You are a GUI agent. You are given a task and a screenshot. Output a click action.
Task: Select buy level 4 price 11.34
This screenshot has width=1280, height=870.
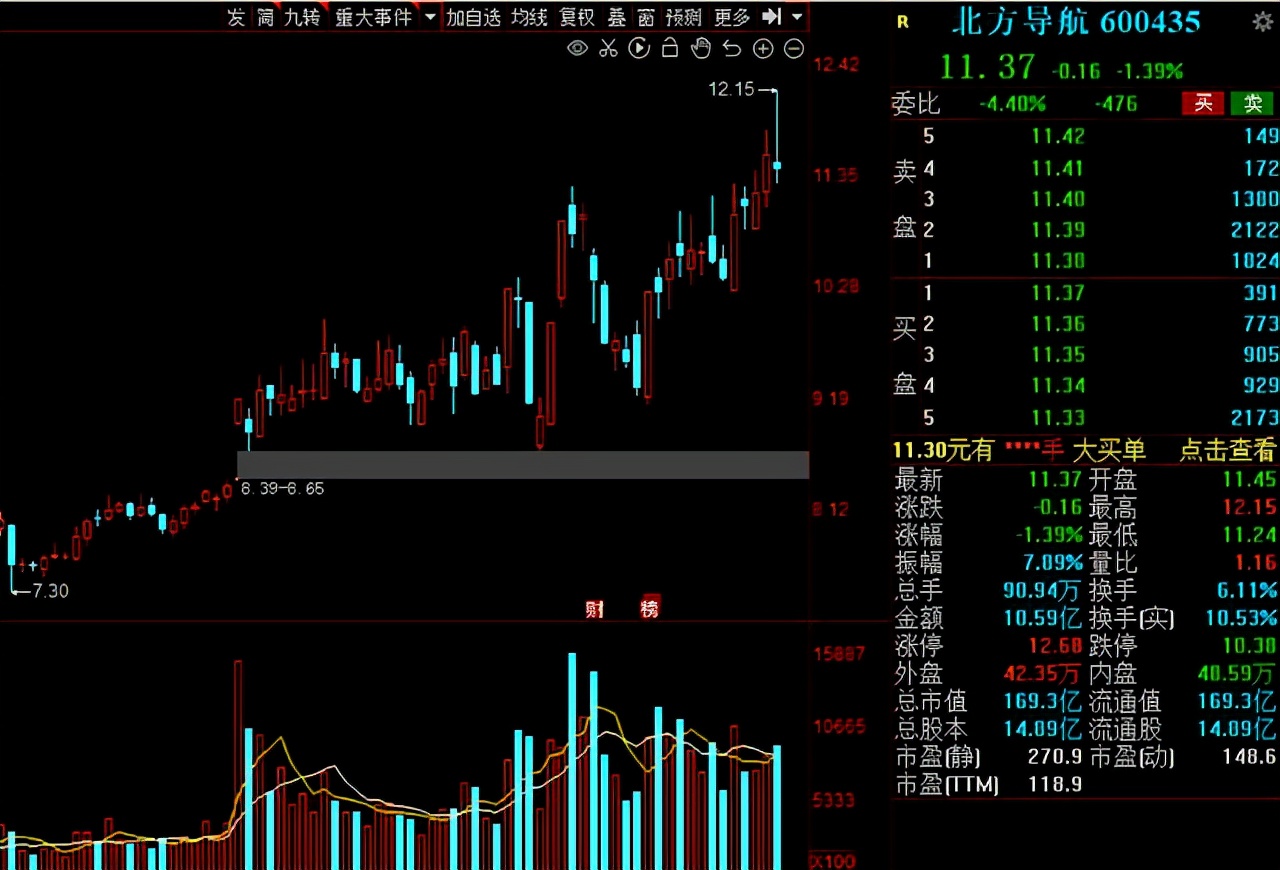click(1058, 385)
